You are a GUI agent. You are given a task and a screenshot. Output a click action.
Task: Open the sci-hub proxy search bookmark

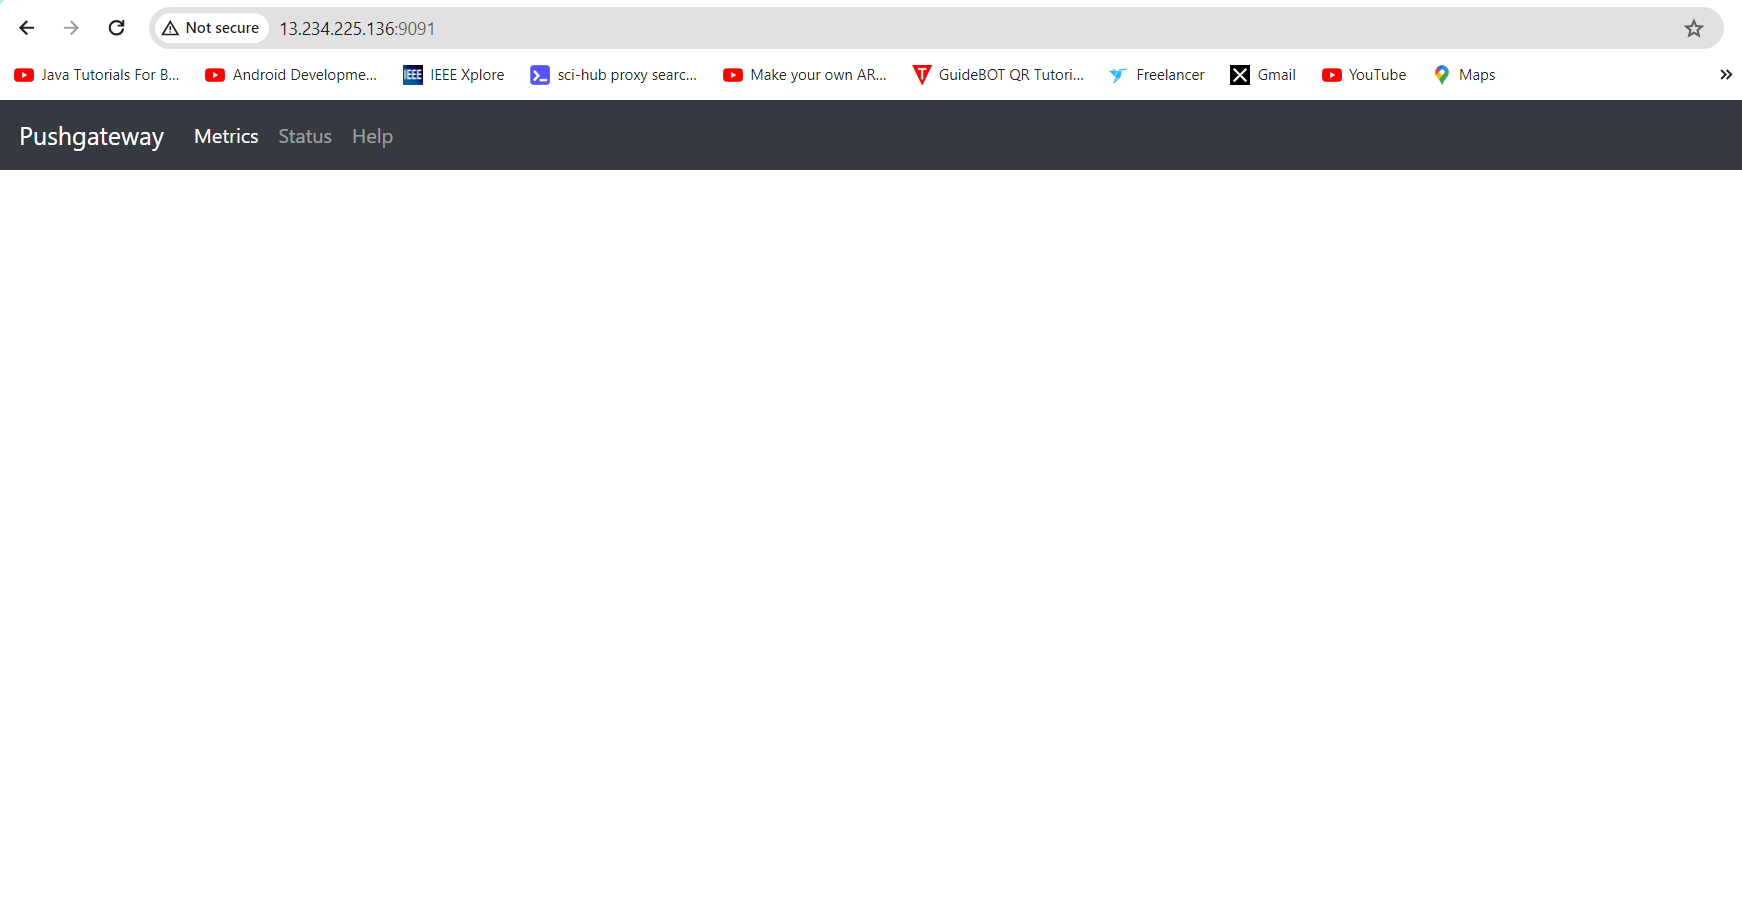coord(614,74)
